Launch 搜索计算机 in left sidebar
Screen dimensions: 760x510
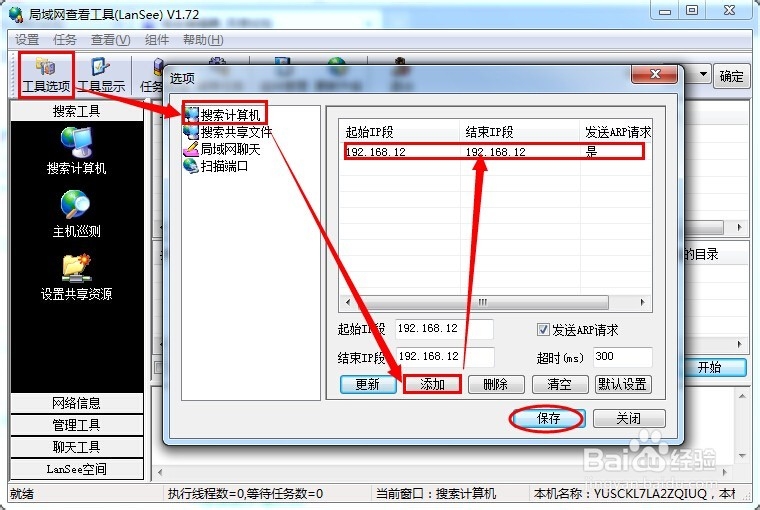coord(76,151)
